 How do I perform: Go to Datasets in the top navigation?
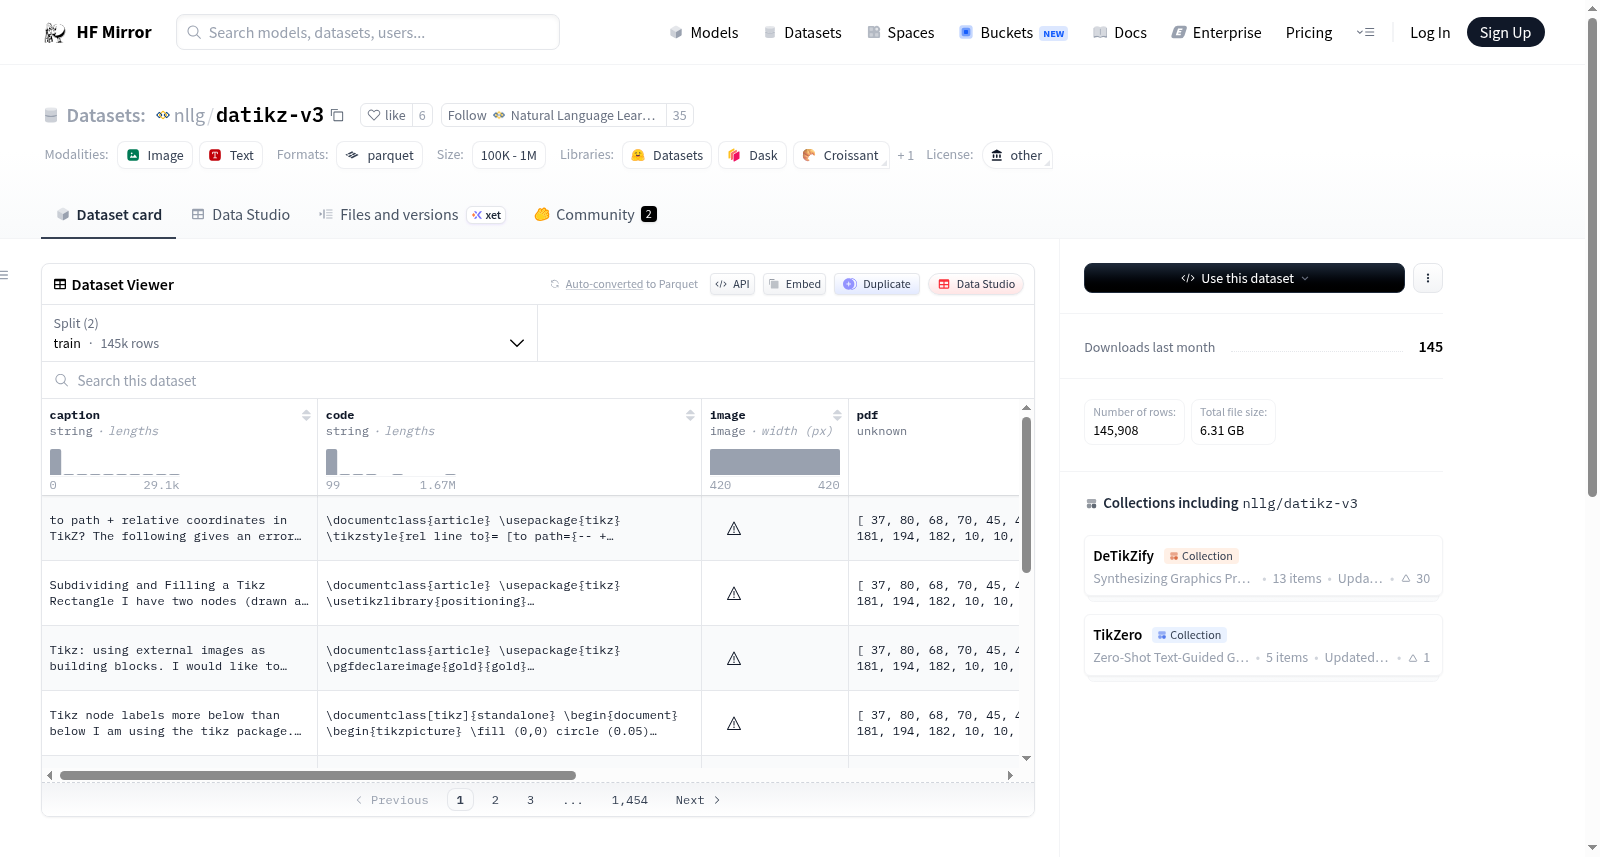pos(802,32)
